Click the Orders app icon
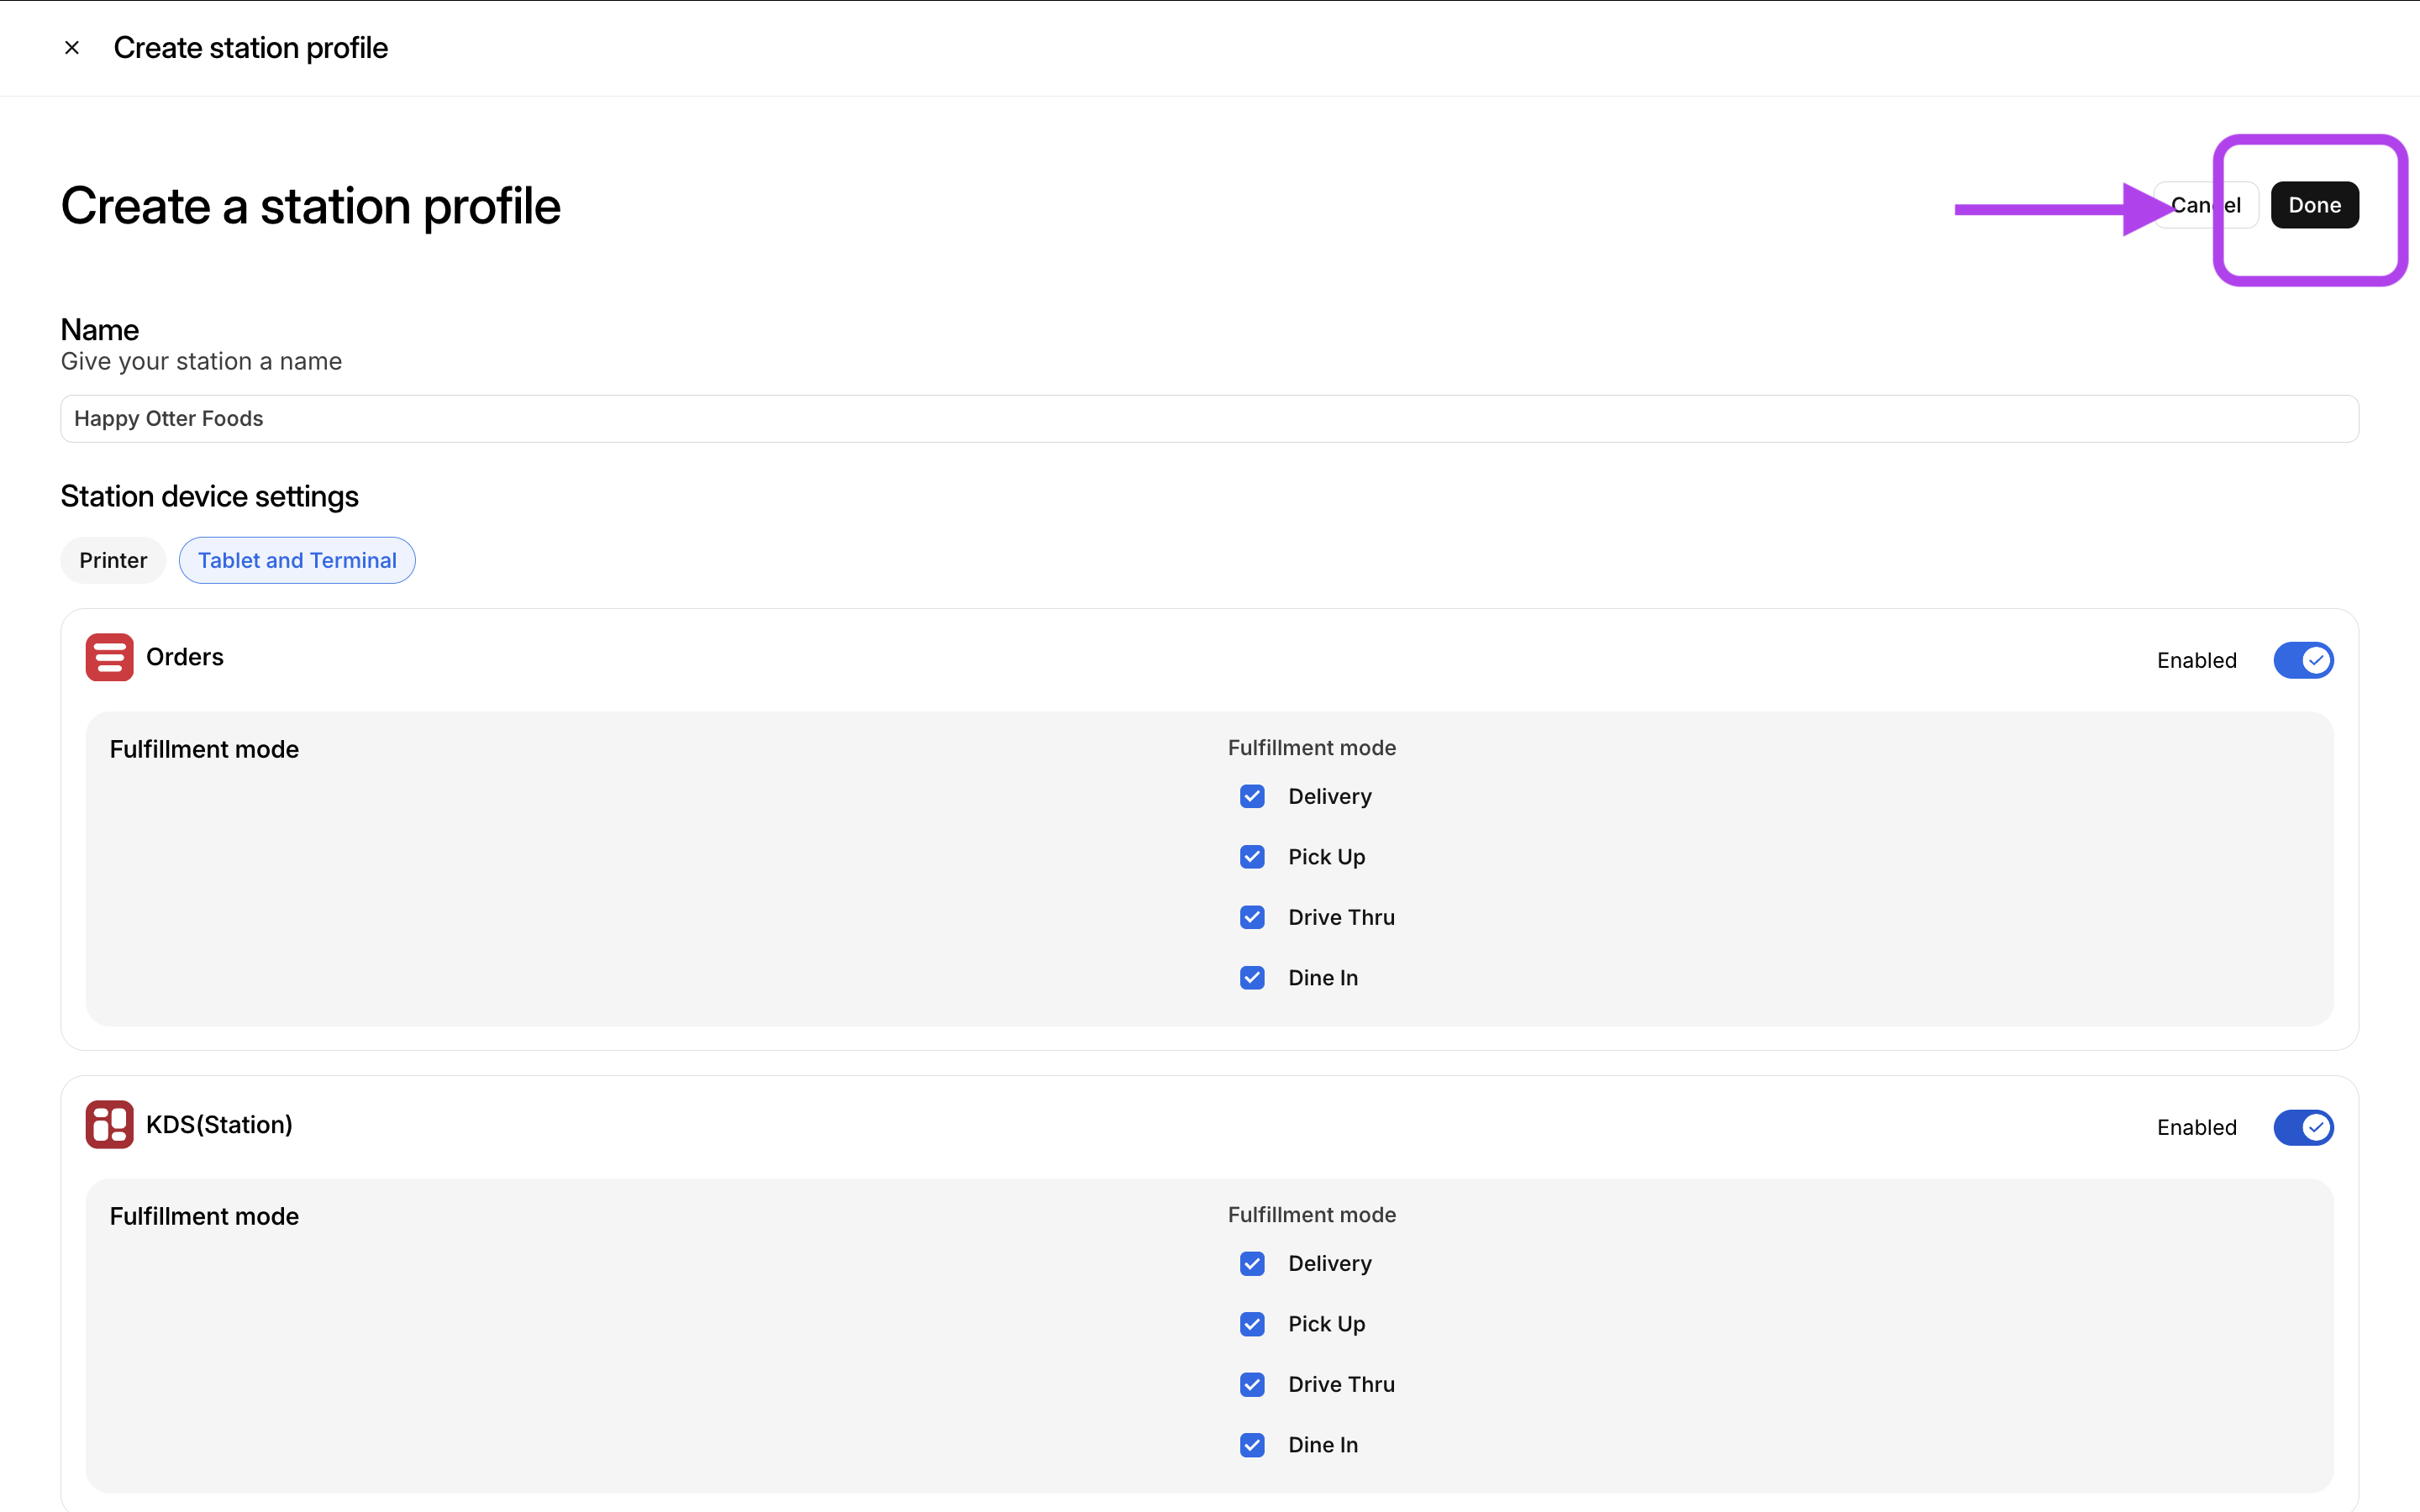The height and width of the screenshot is (1512, 2420). coord(110,657)
